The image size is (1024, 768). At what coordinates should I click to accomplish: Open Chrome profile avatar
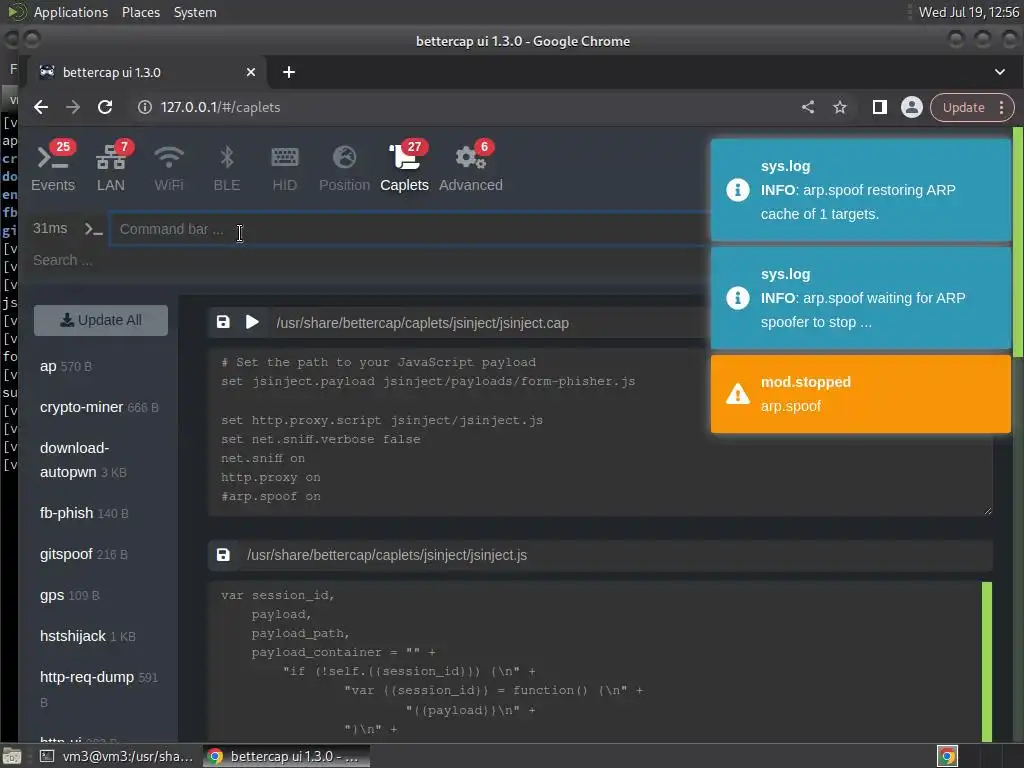click(x=912, y=107)
